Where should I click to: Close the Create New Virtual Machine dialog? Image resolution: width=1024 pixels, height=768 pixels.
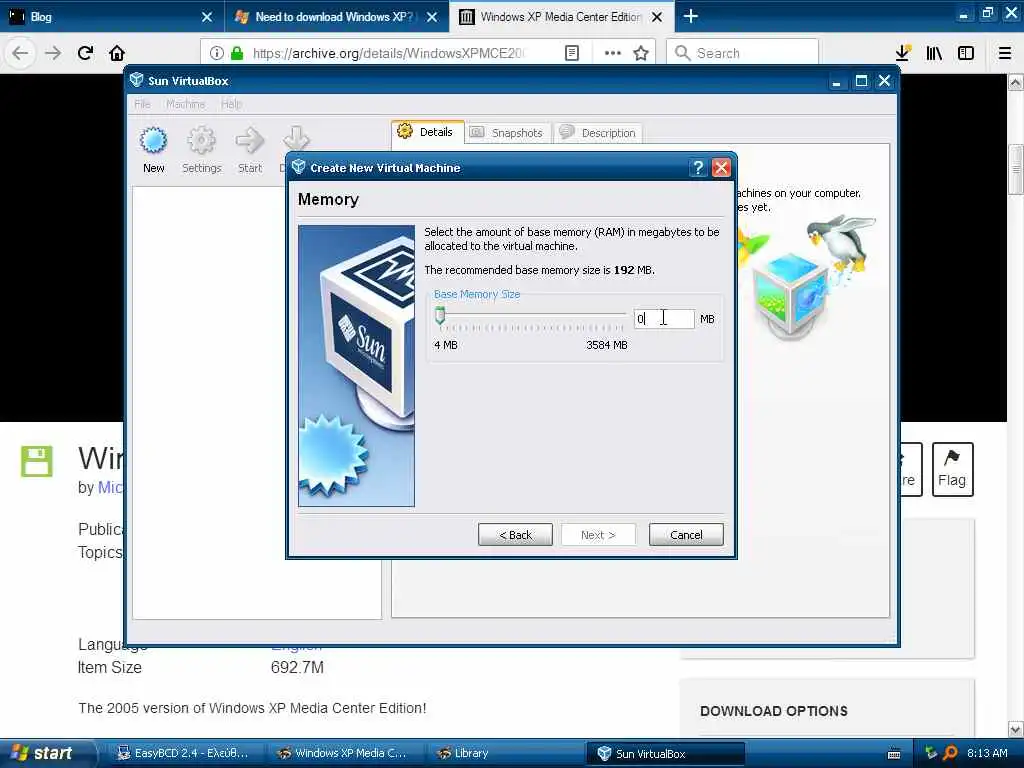[x=721, y=168]
